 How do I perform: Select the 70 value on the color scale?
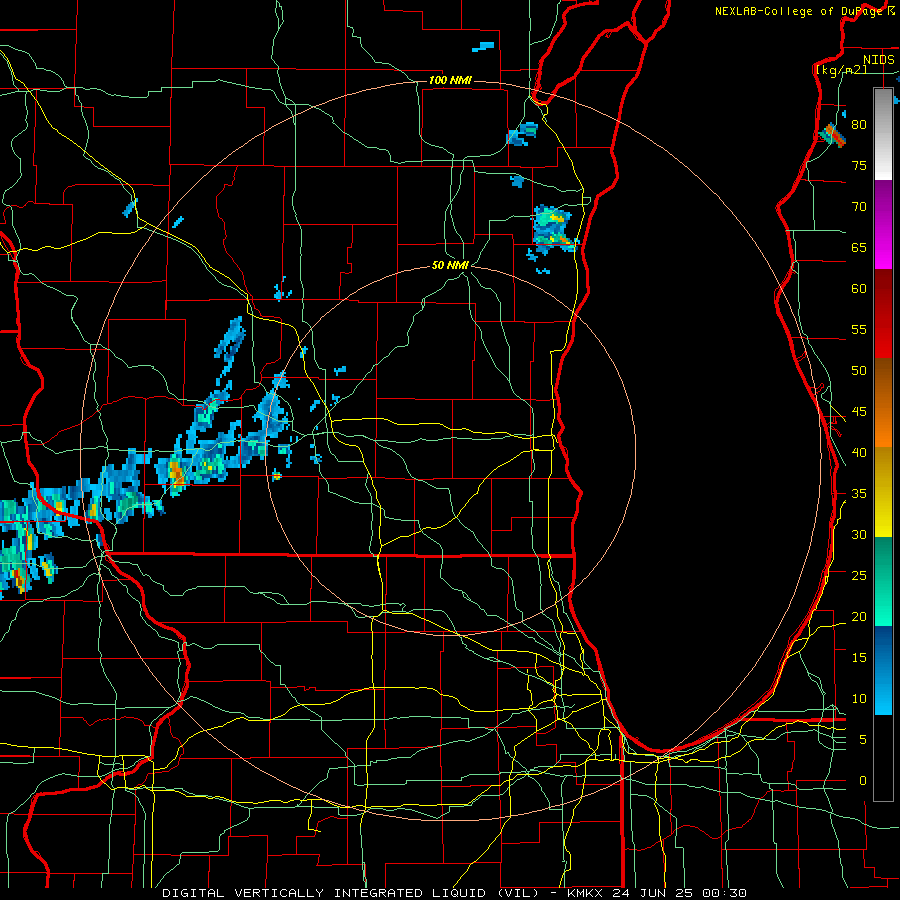pos(859,207)
